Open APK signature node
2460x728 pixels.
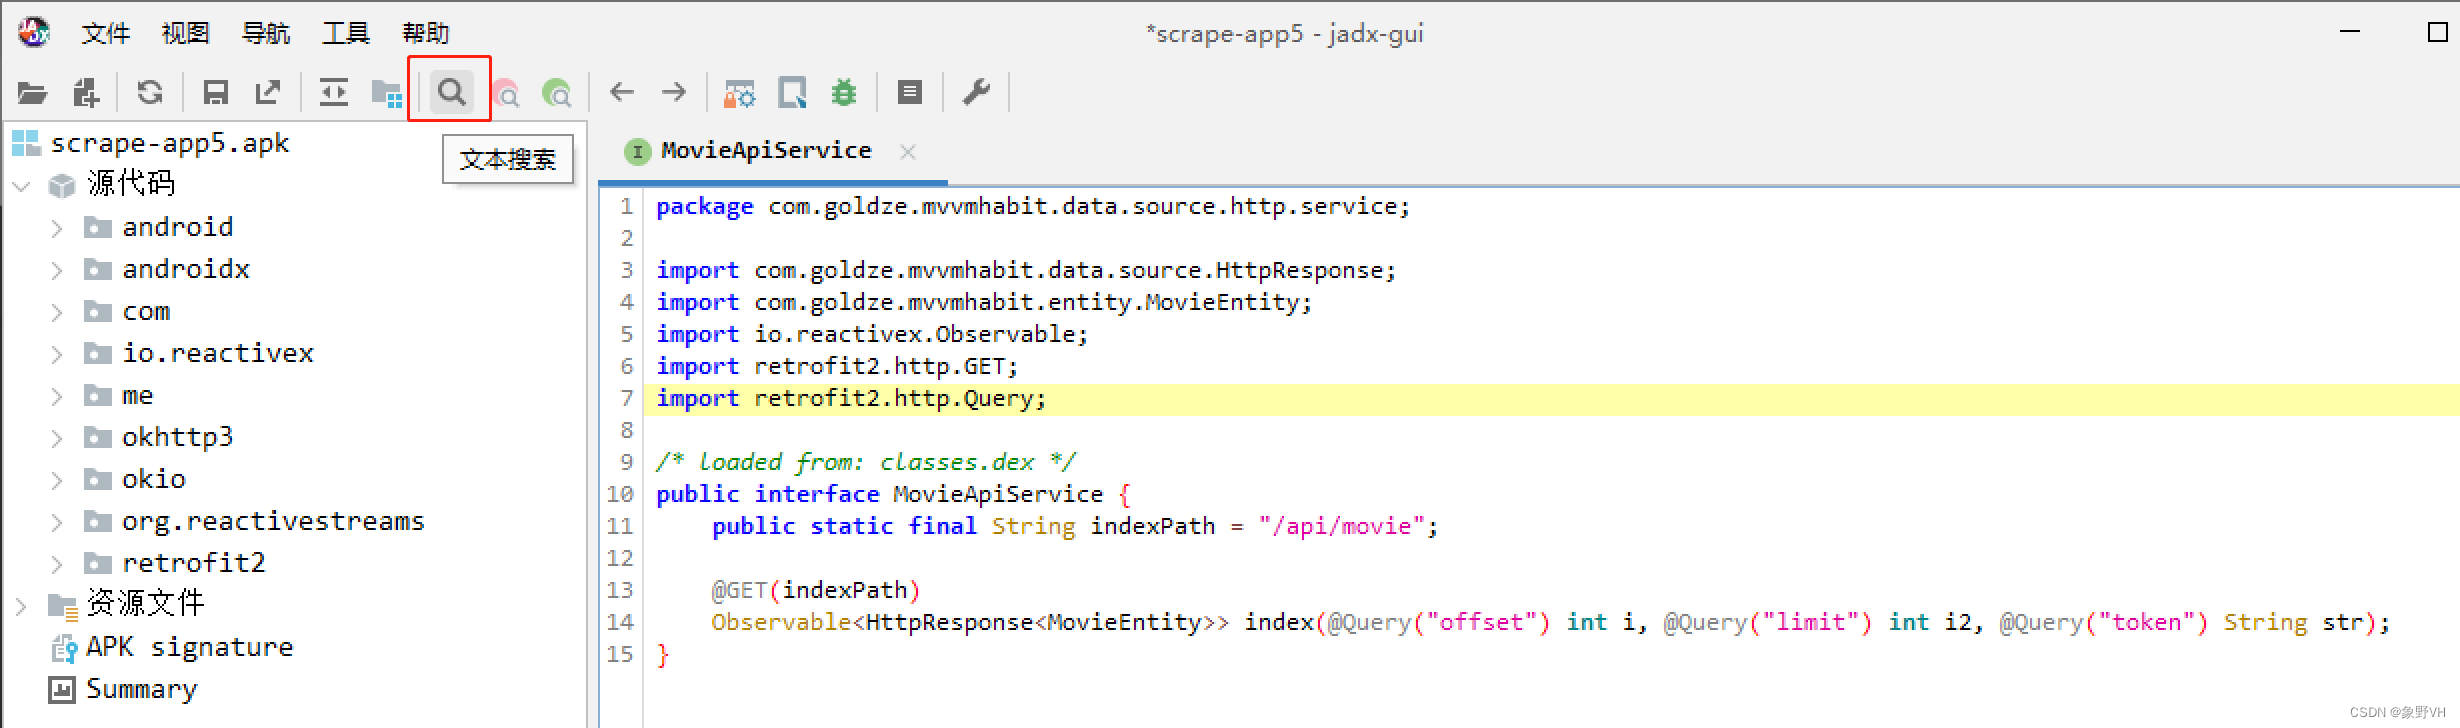point(189,647)
